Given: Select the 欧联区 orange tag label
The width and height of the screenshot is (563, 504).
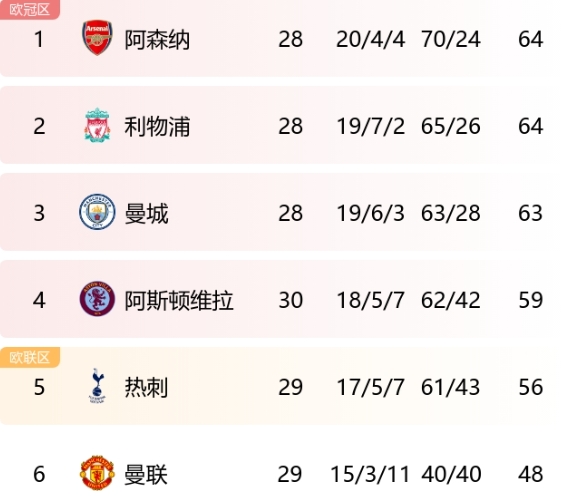Looking at the screenshot, I should pos(30,358).
